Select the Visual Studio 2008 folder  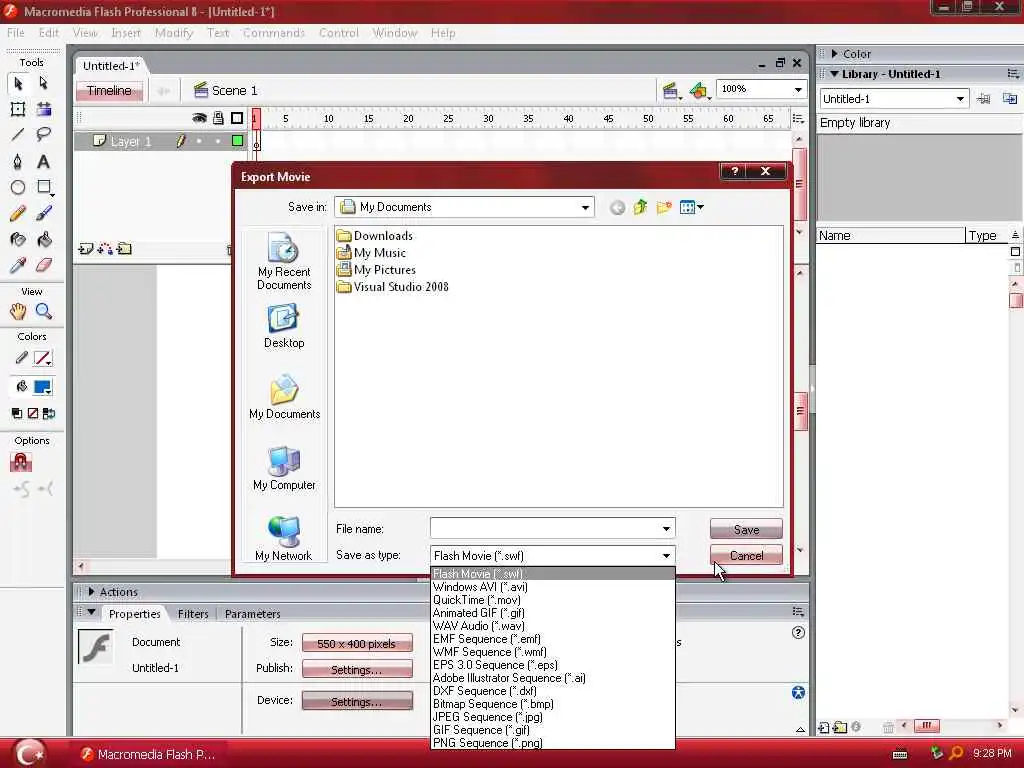coord(392,287)
